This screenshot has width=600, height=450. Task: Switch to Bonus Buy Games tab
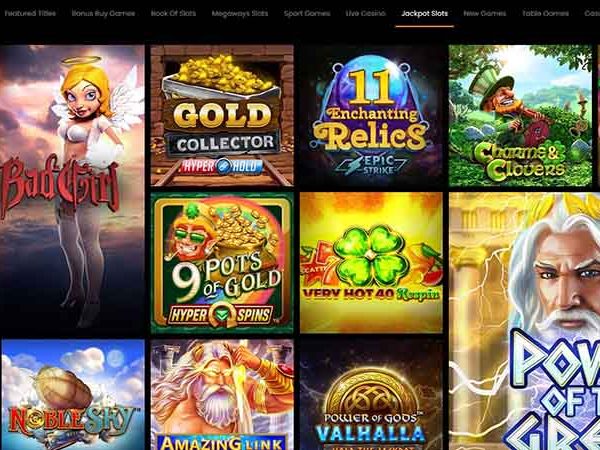(x=103, y=14)
